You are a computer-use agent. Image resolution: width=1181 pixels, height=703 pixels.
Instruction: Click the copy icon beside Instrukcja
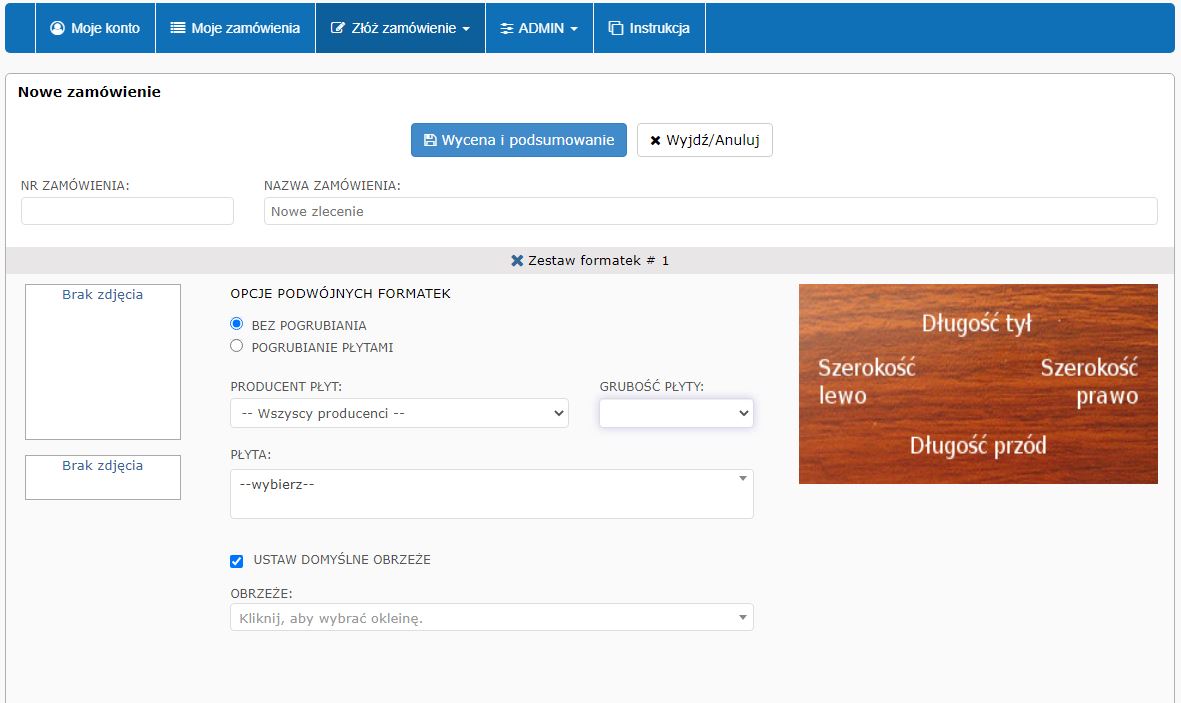(616, 29)
